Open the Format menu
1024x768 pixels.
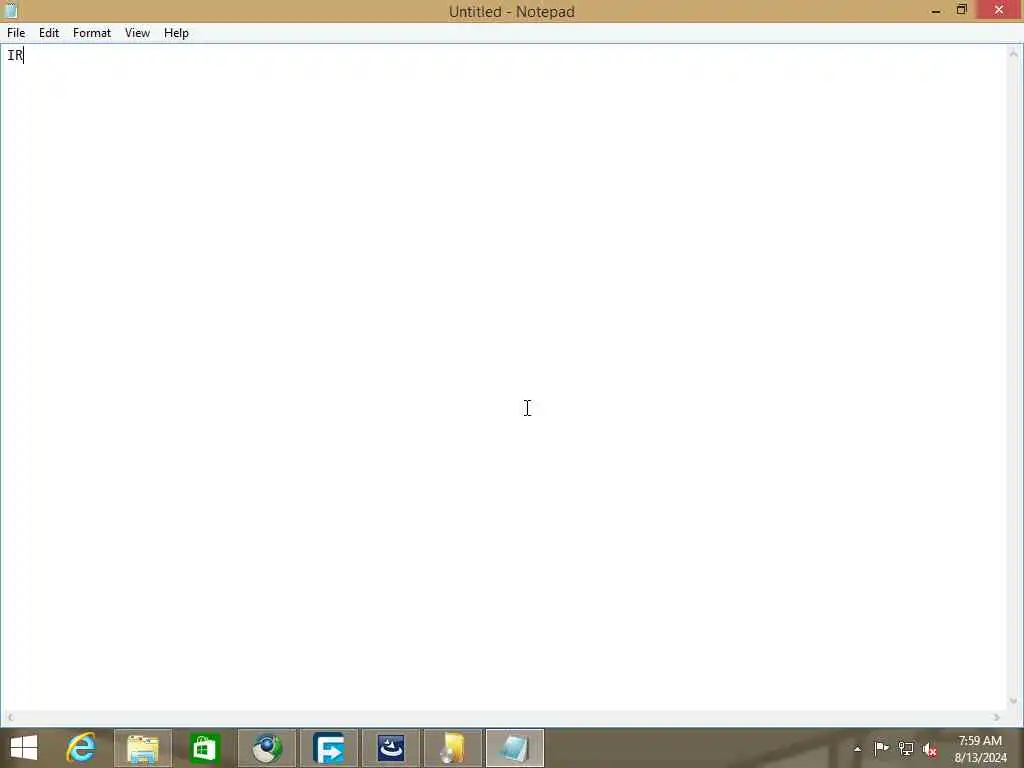tap(91, 33)
